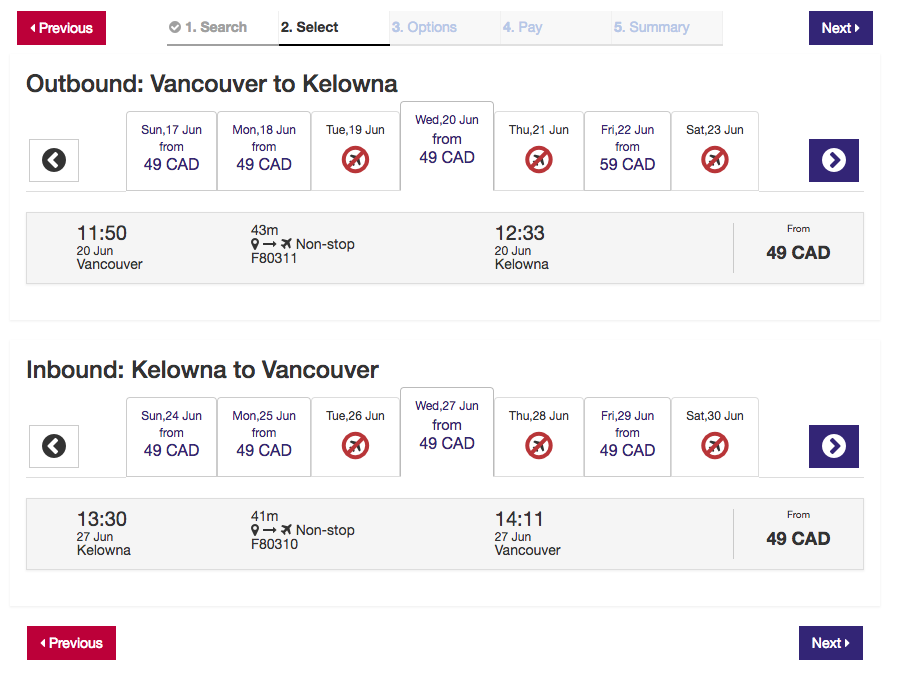Select Fri, 22 Jun 59 CAD outbound tab

coord(627,151)
